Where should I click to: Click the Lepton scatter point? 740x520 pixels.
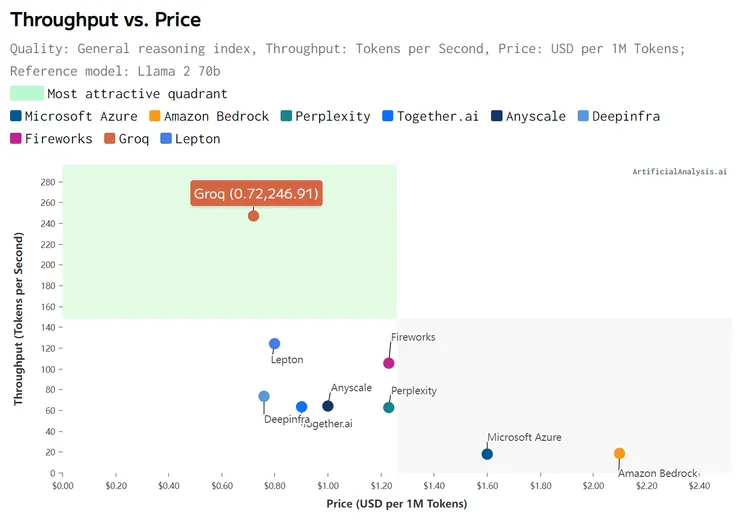coord(275,344)
